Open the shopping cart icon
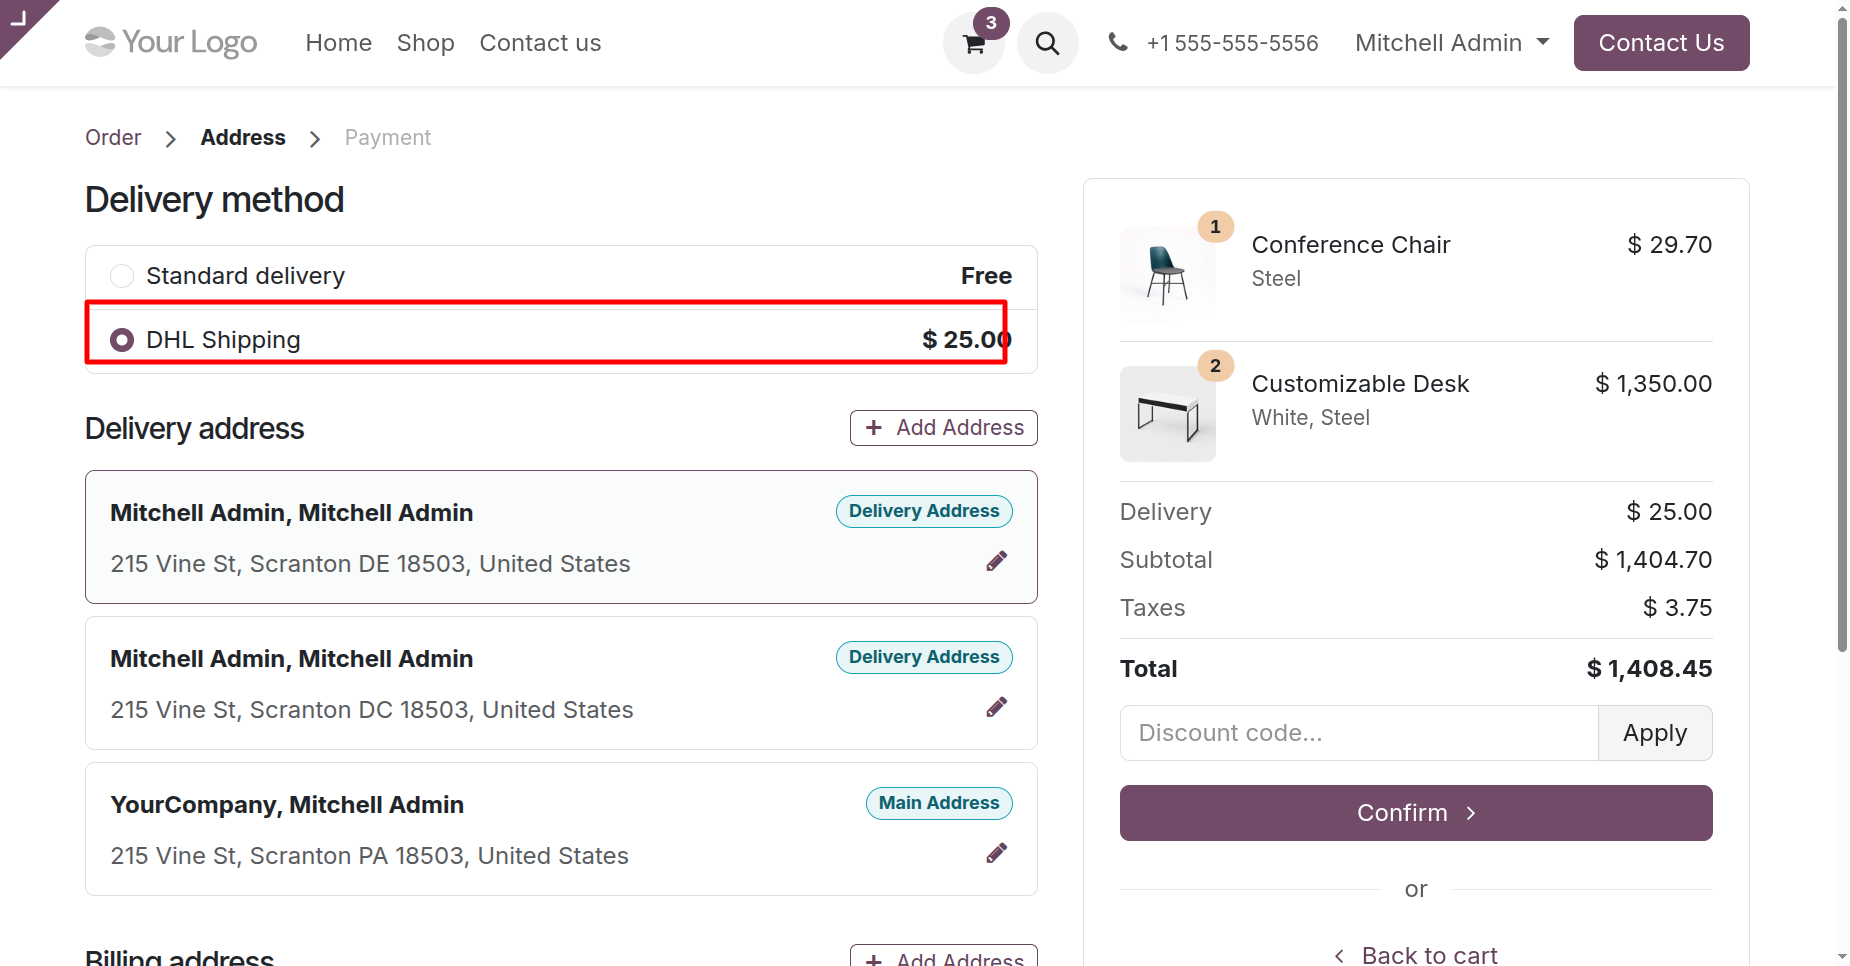This screenshot has height=966, width=1850. click(973, 43)
